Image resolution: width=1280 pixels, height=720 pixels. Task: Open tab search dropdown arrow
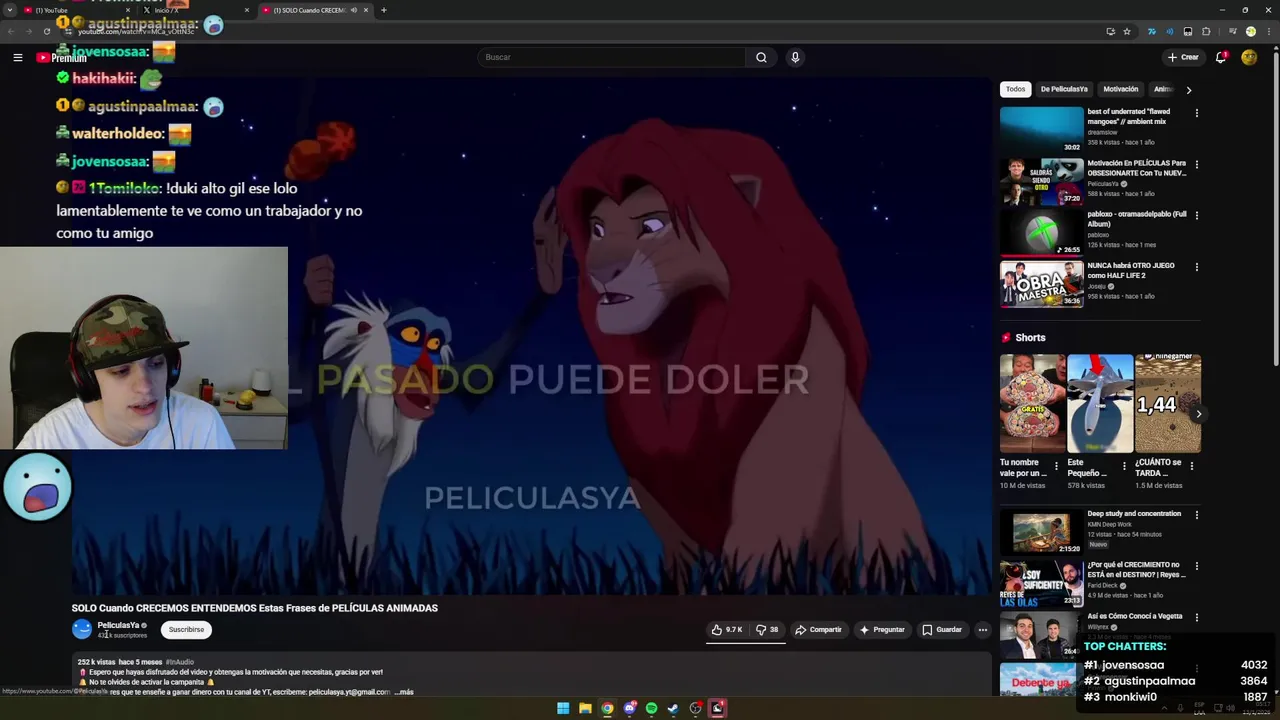tap(11, 10)
